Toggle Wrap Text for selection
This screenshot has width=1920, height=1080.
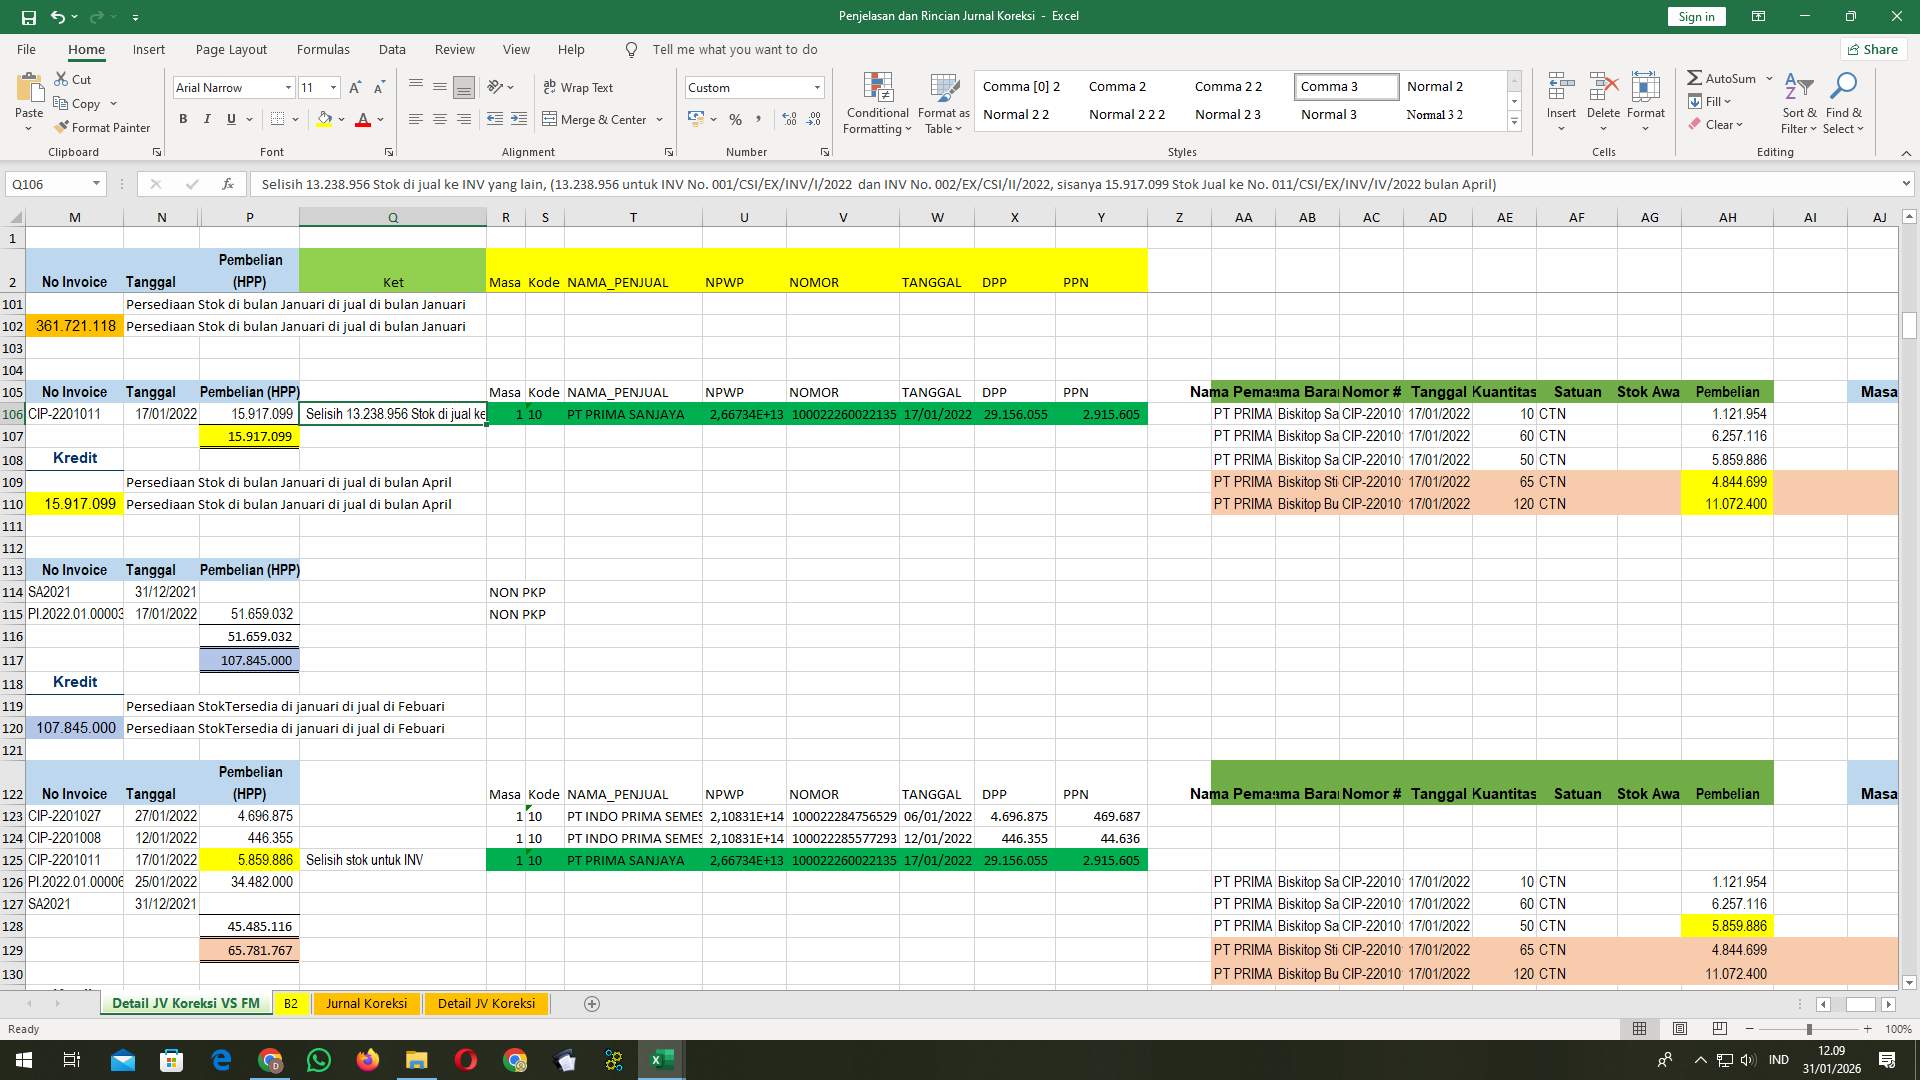tap(578, 87)
